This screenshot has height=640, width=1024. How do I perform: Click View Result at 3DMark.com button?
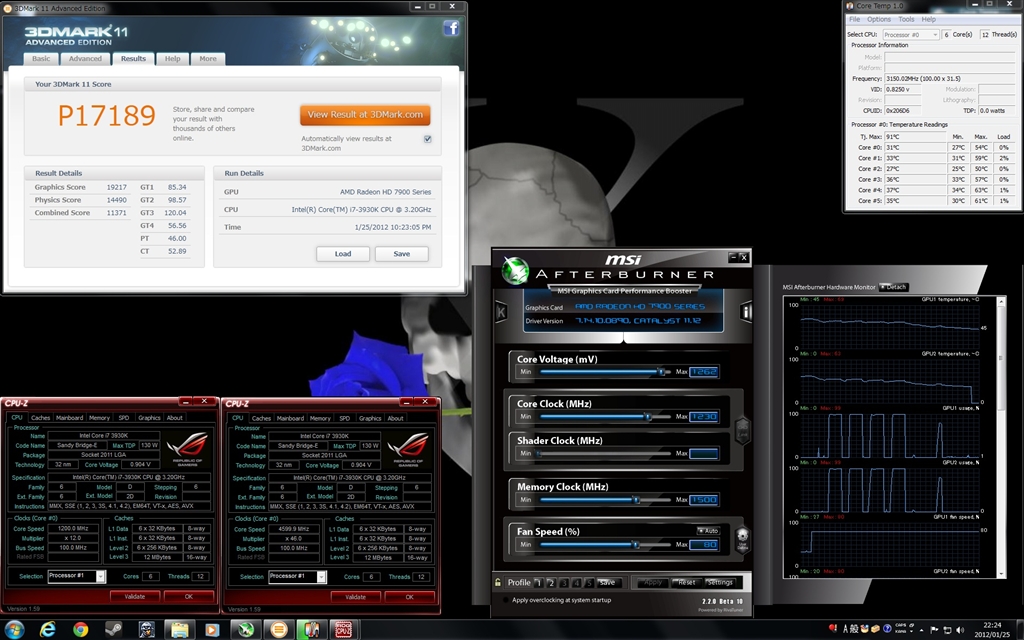365,114
